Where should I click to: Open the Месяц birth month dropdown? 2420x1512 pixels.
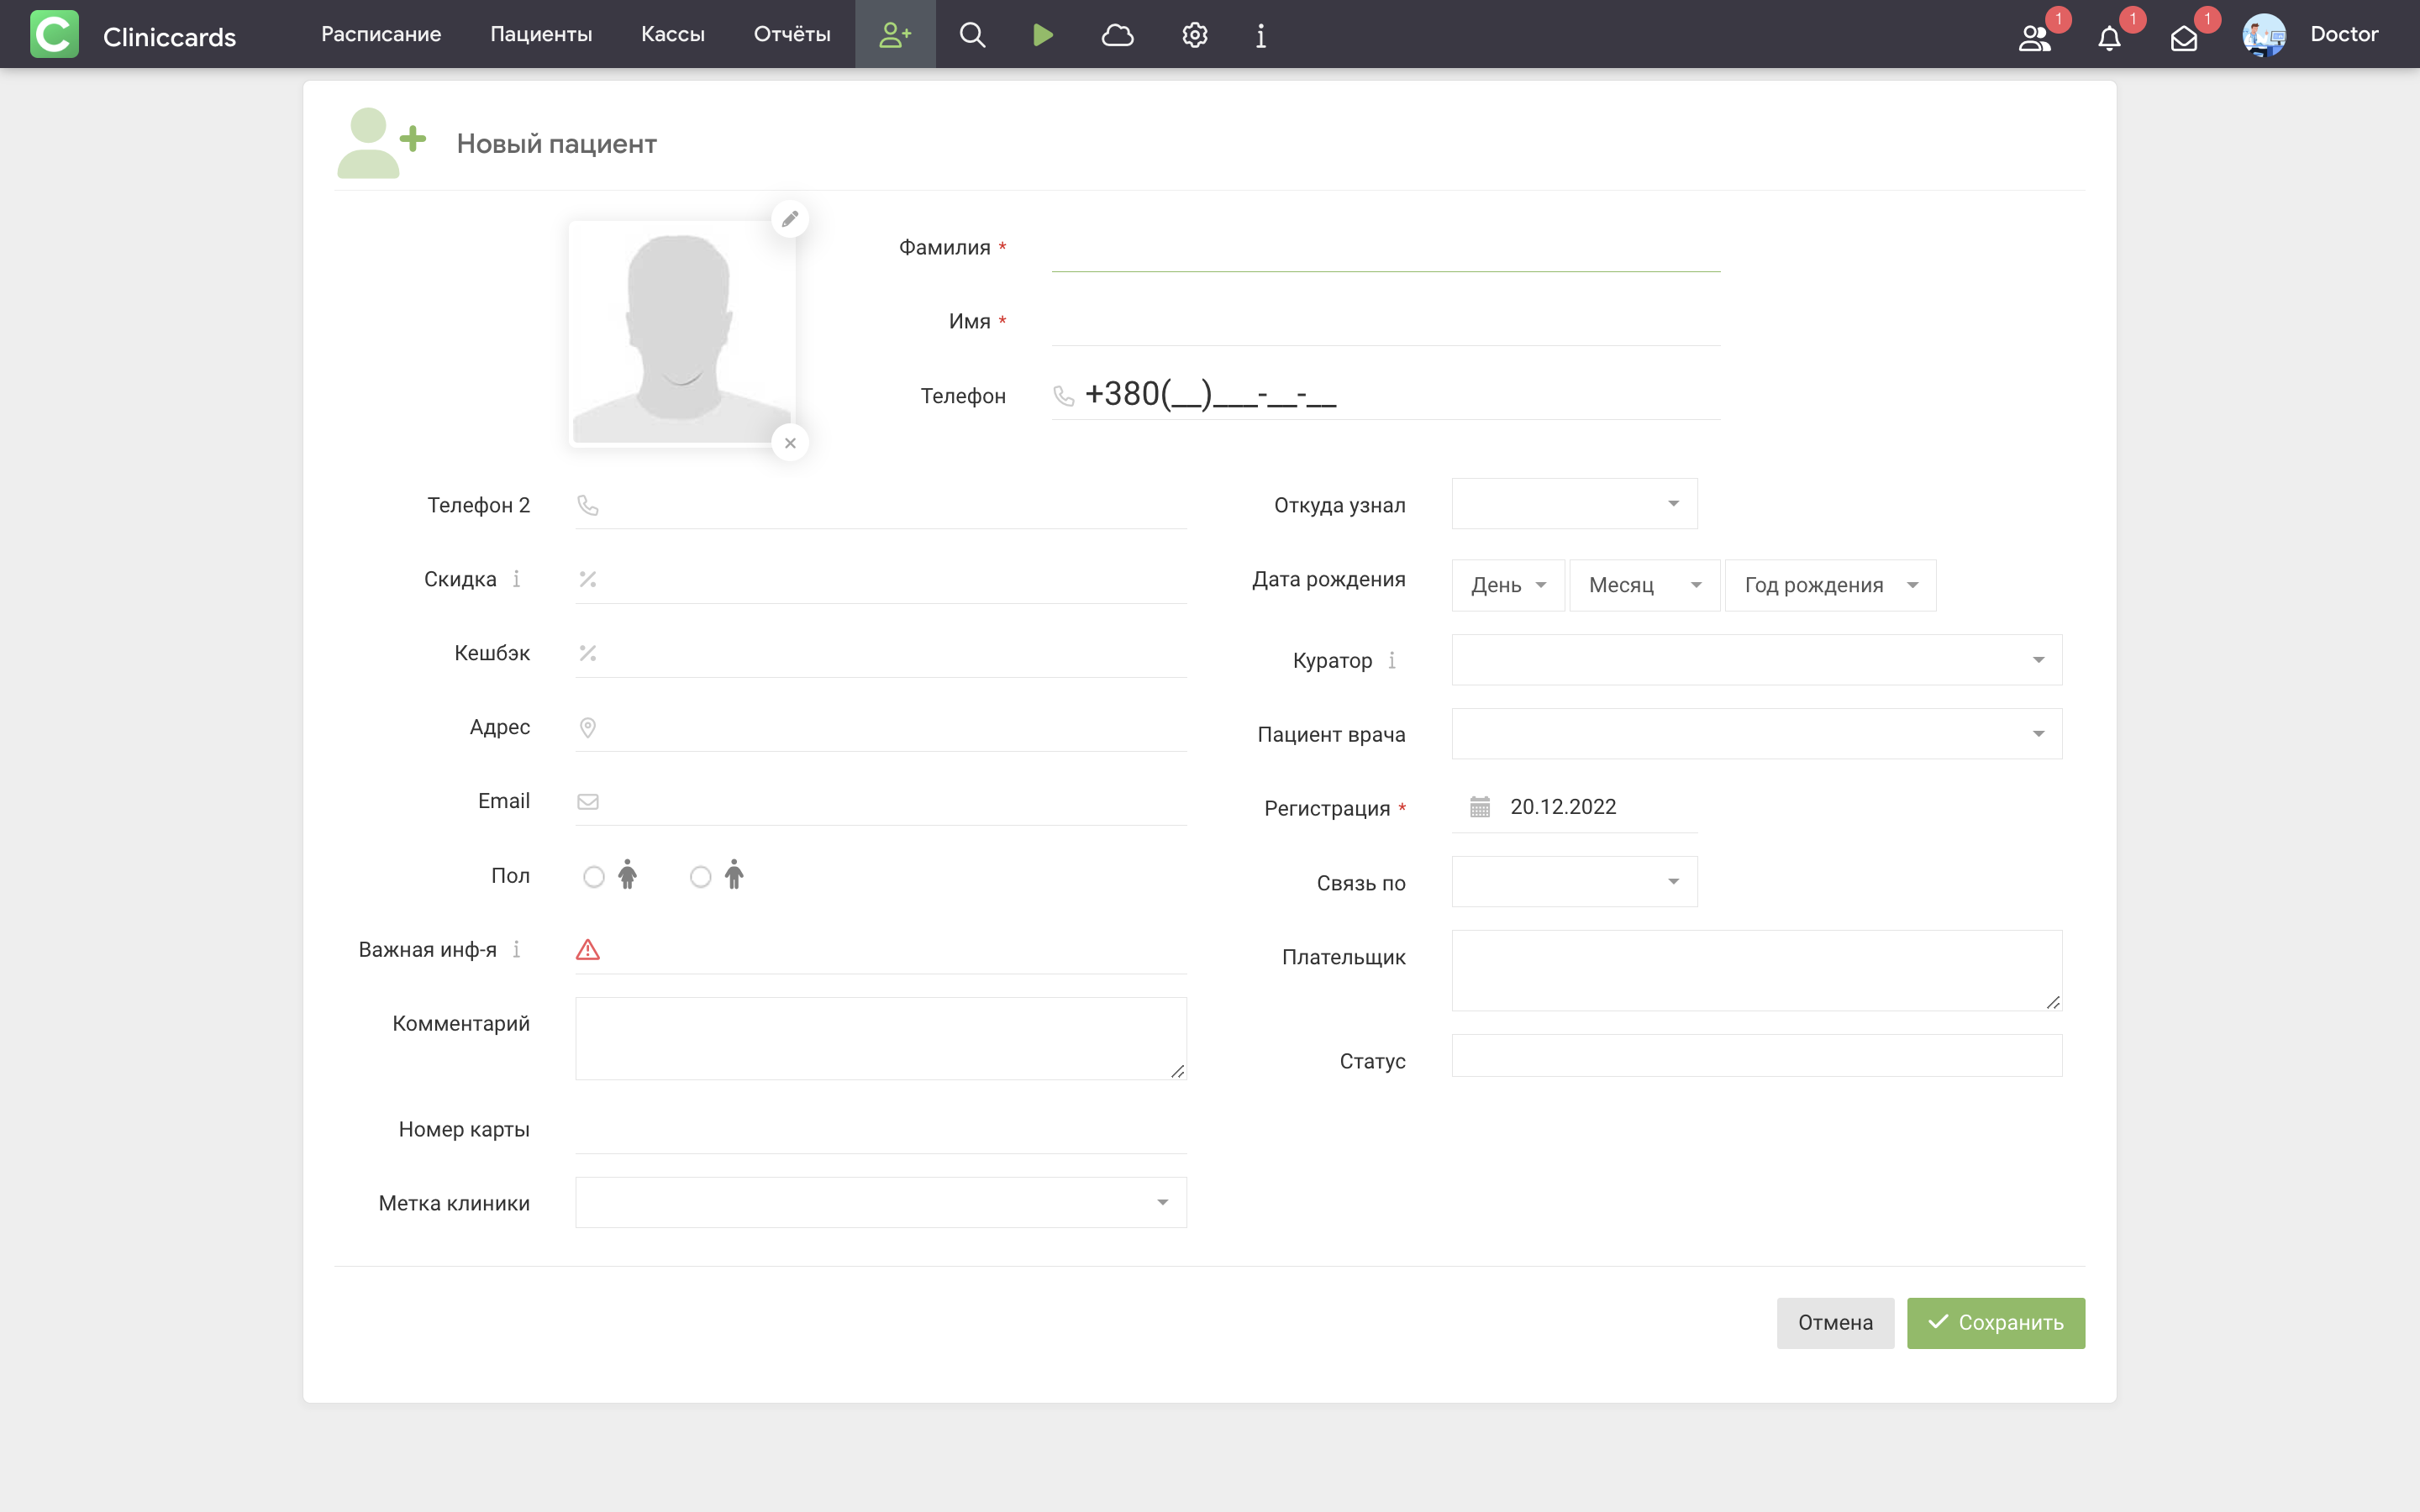1645,585
